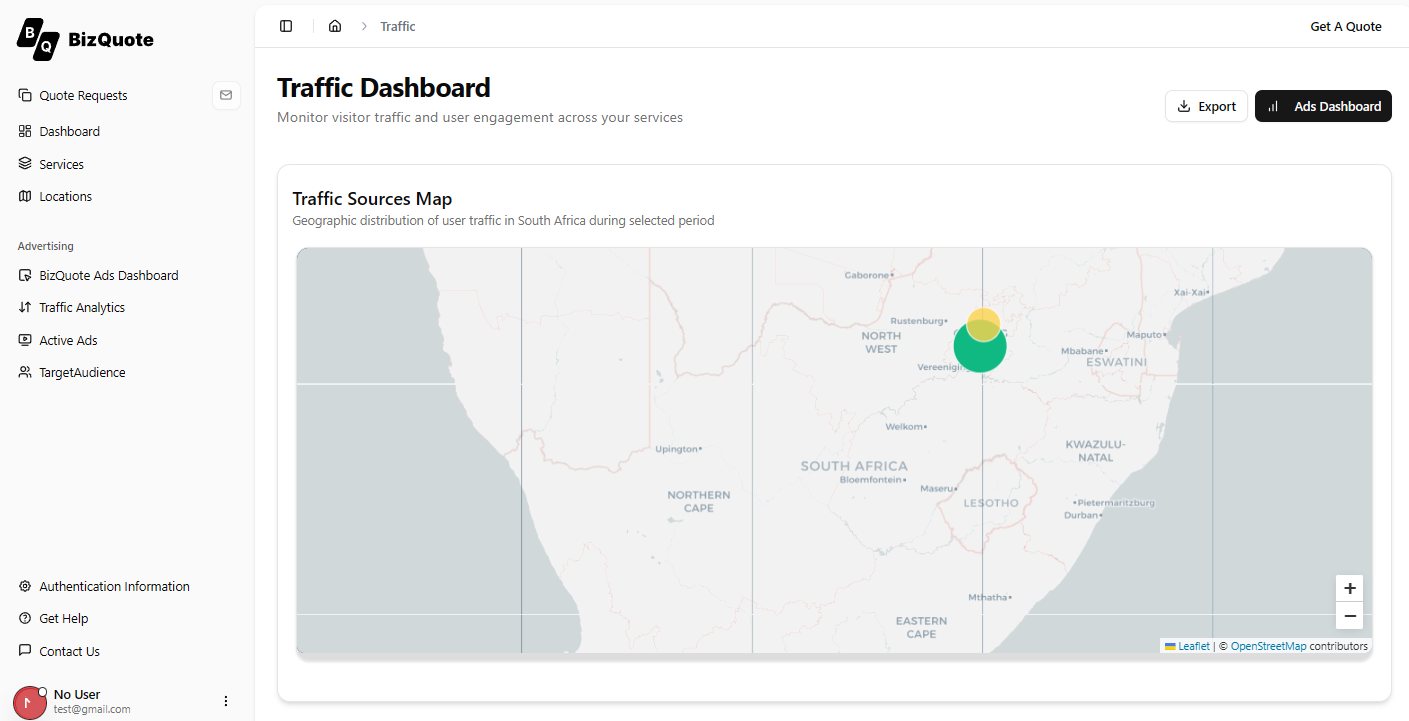
Task: Click the home breadcrumb icon
Action: [335, 26]
